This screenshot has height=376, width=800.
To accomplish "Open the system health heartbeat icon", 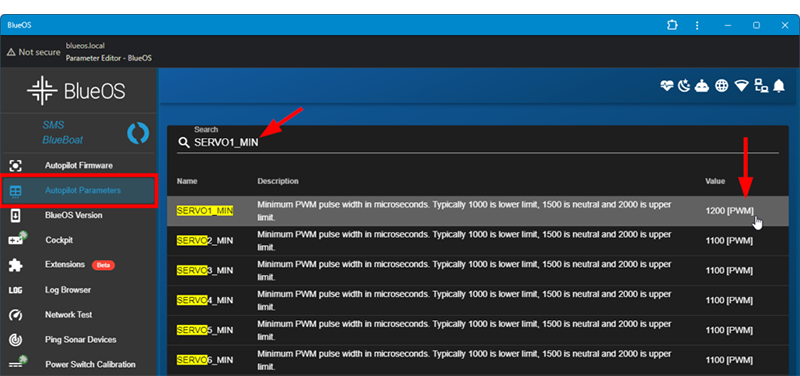I will click(667, 86).
